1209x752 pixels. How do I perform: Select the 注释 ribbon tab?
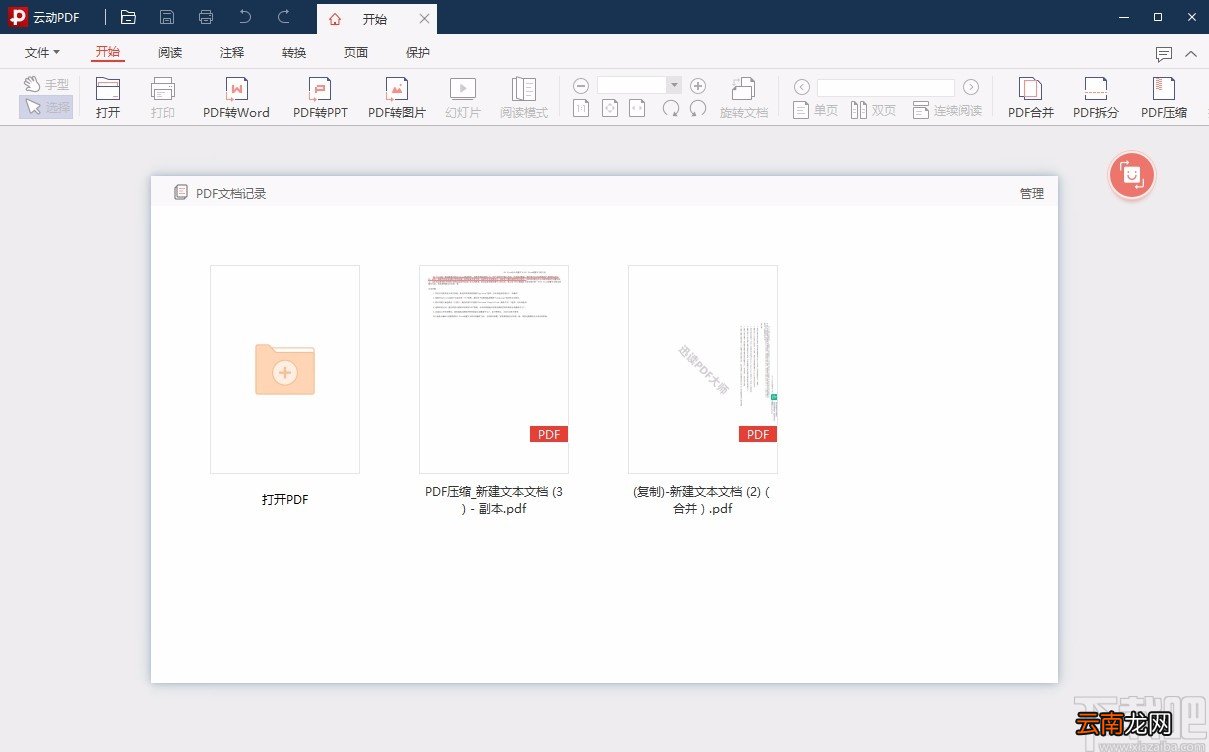232,53
